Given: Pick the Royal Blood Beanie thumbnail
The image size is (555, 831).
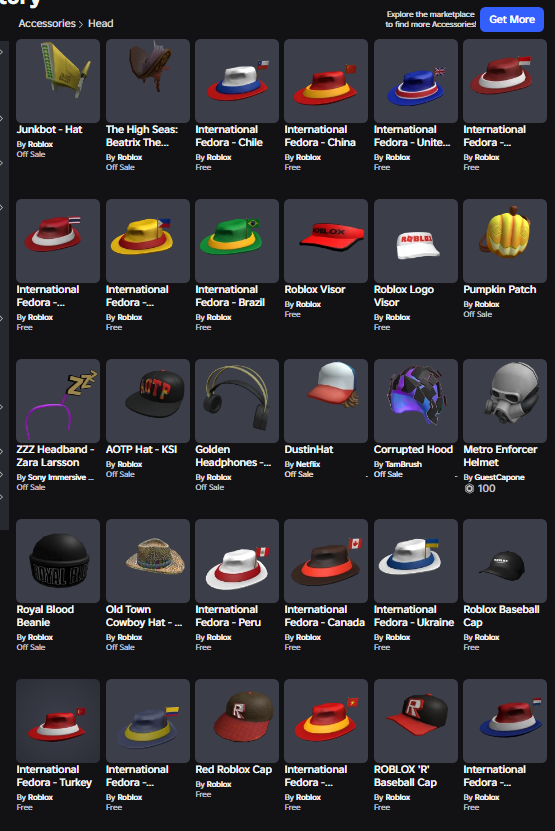Looking at the screenshot, I should [x=58, y=561].
